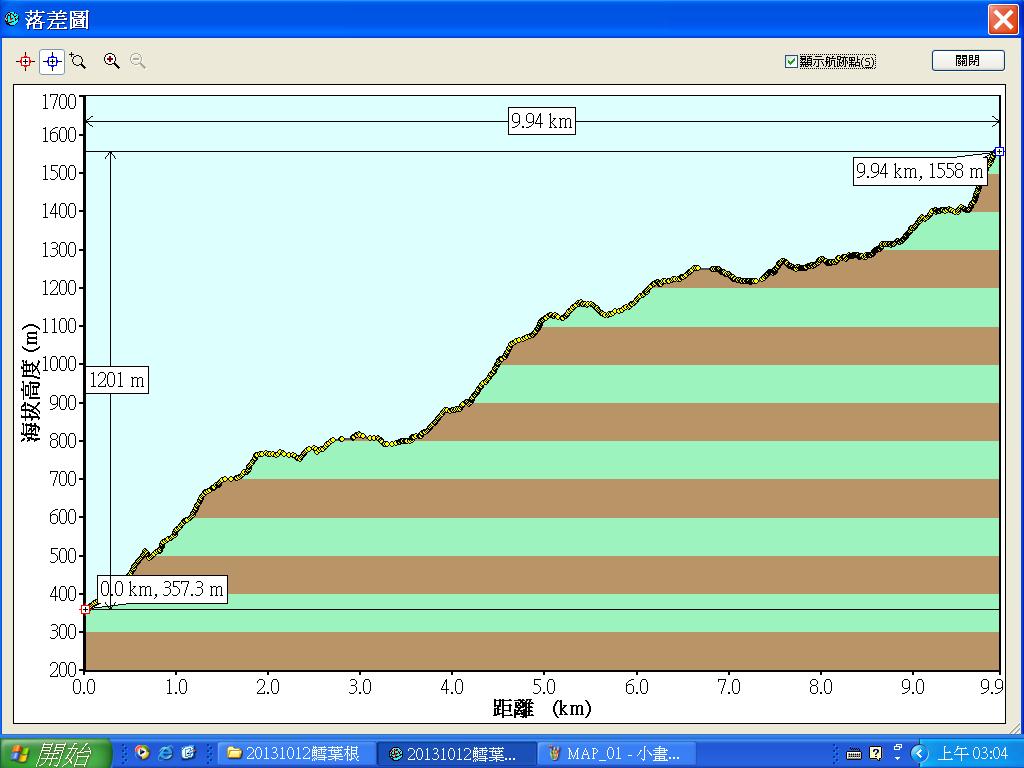Switch to MAP_01 - 小畫... taskbar window

pos(617,754)
